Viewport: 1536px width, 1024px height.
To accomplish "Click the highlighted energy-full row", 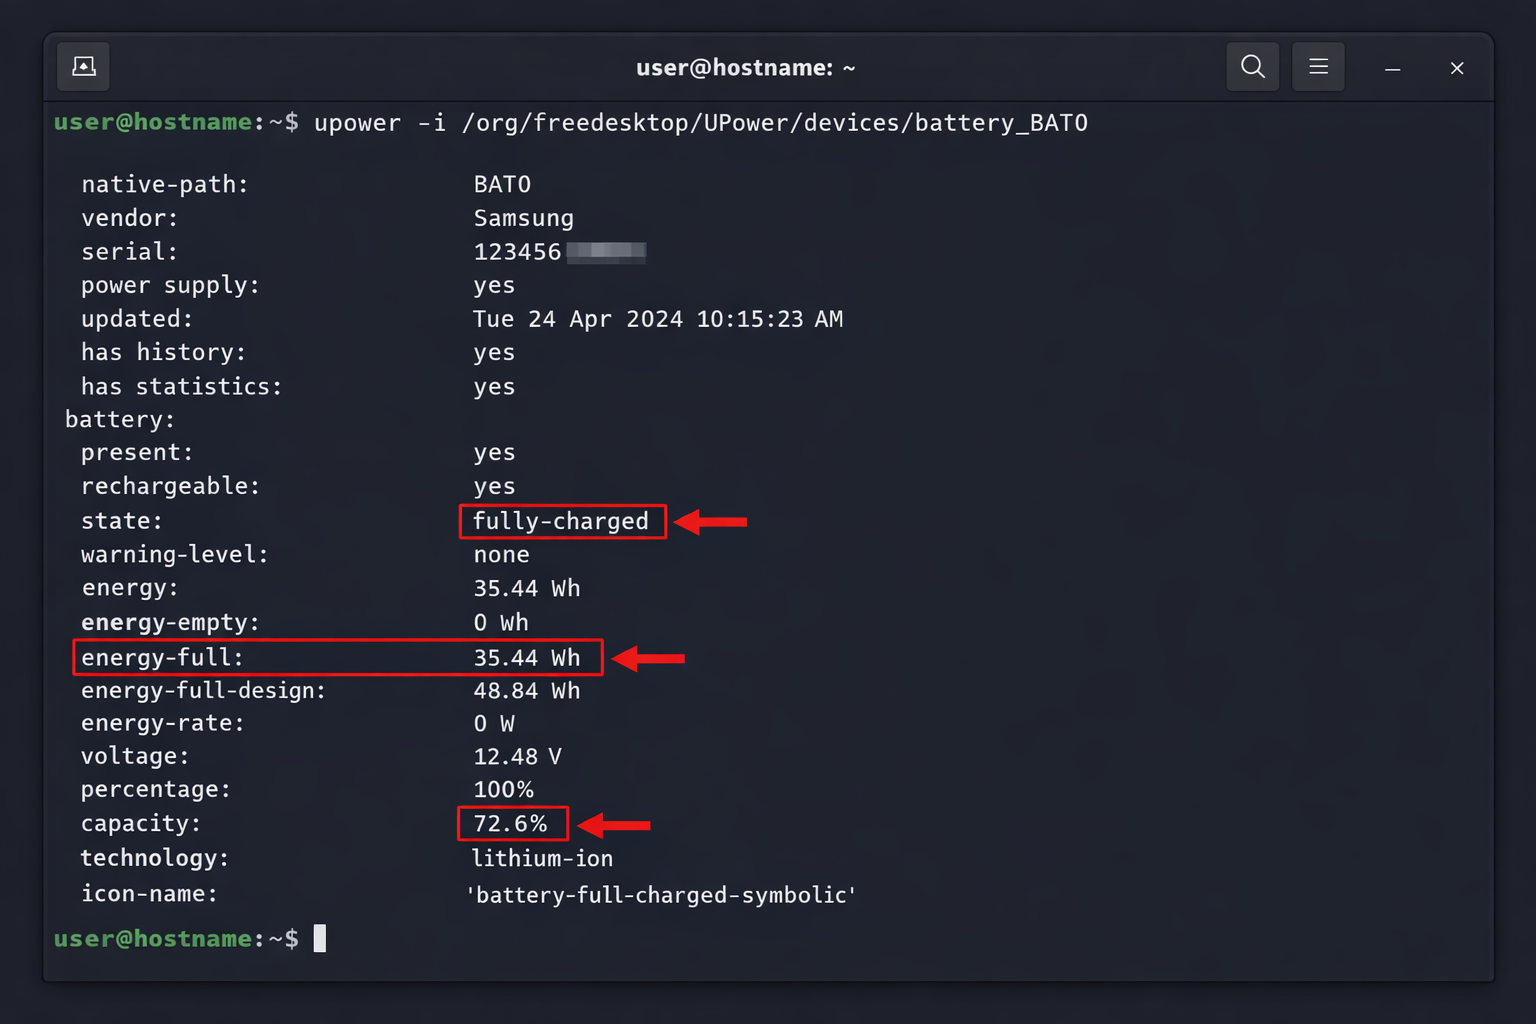I will 337,657.
